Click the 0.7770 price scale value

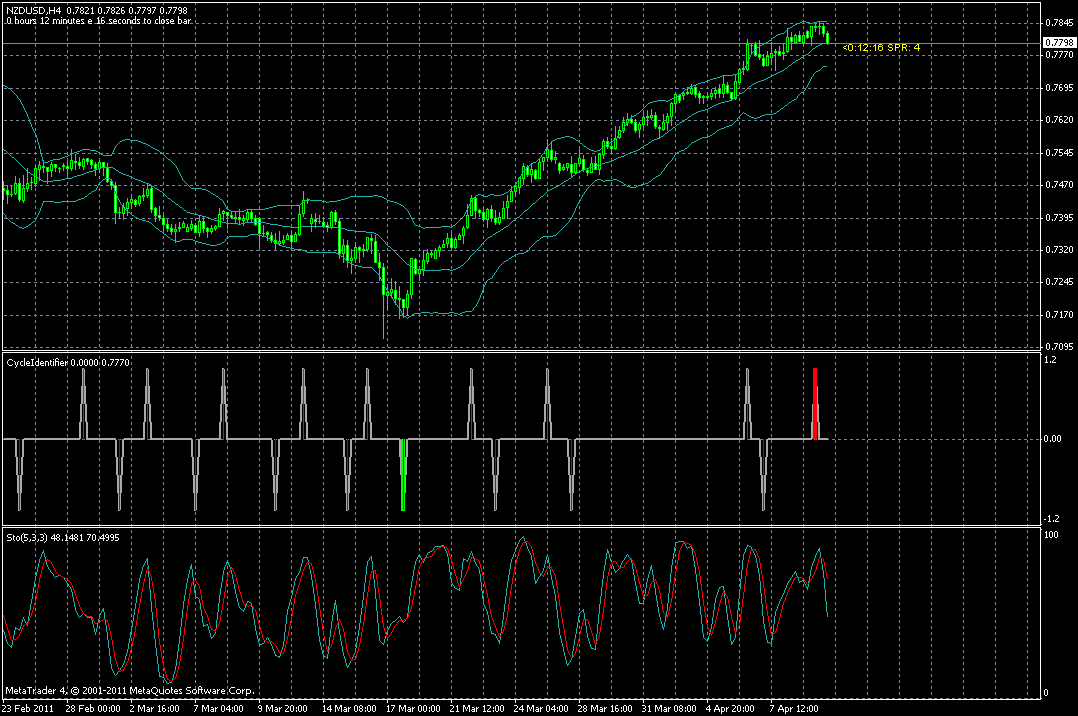(x=1059, y=54)
